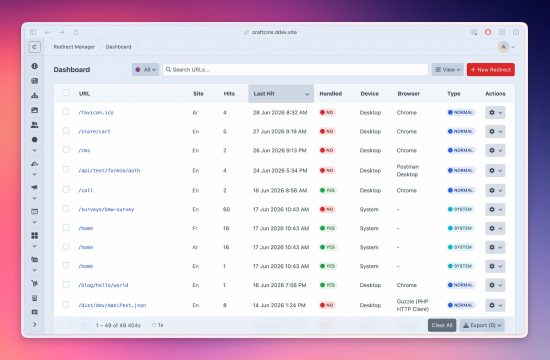
Task: Click the 1s auto-refresh indicator
Action: tap(158, 325)
